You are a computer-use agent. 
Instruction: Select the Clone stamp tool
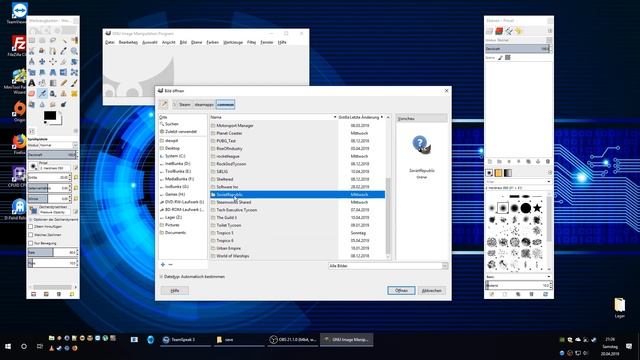coord(64,93)
